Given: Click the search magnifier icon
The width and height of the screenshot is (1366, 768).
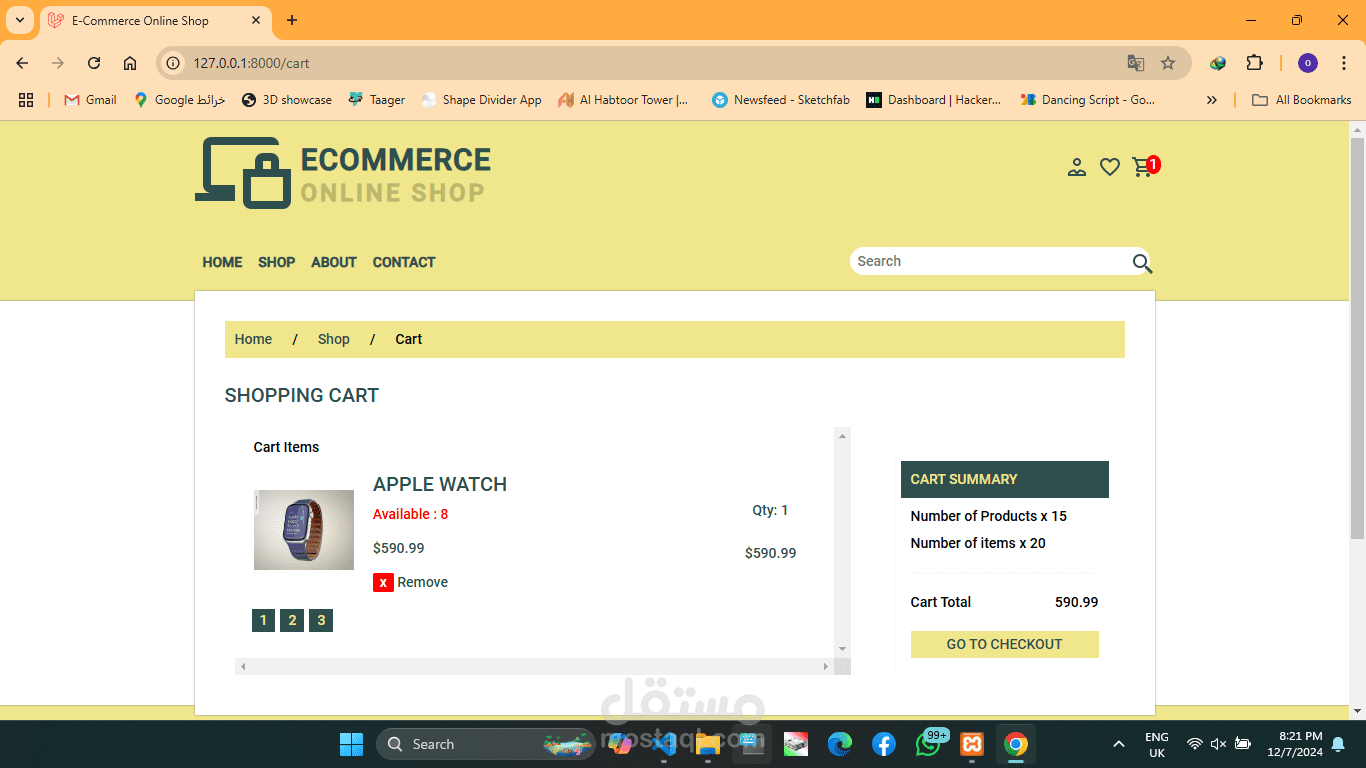Looking at the screenshot, I should 1142,263.
